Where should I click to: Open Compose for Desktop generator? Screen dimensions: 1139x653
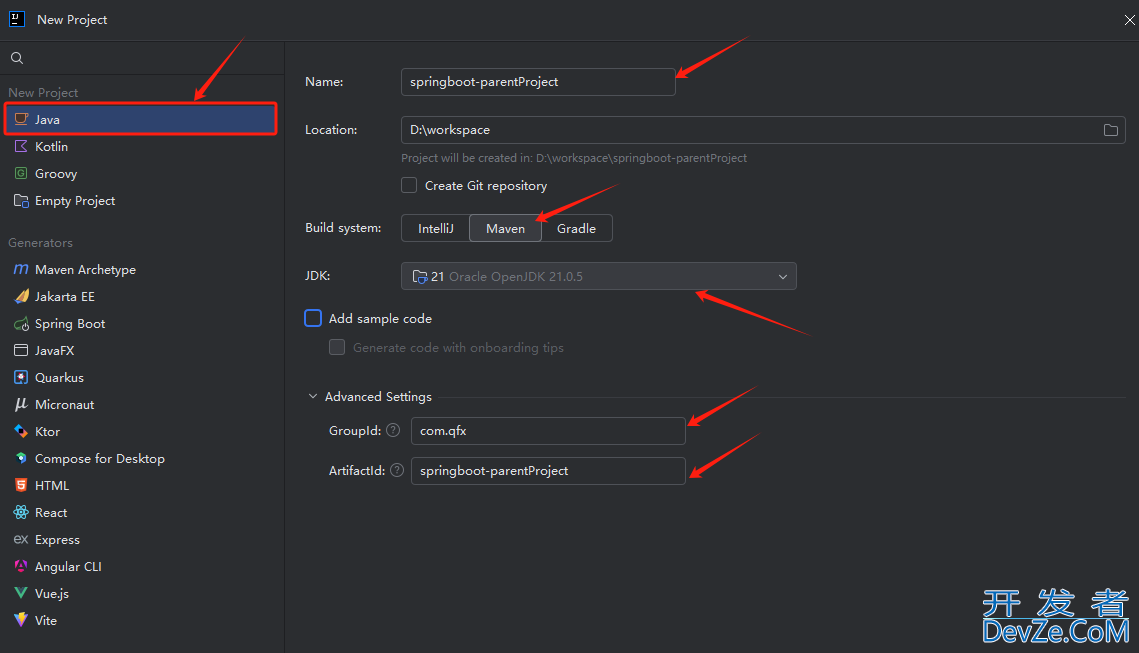tap(140, 458)
